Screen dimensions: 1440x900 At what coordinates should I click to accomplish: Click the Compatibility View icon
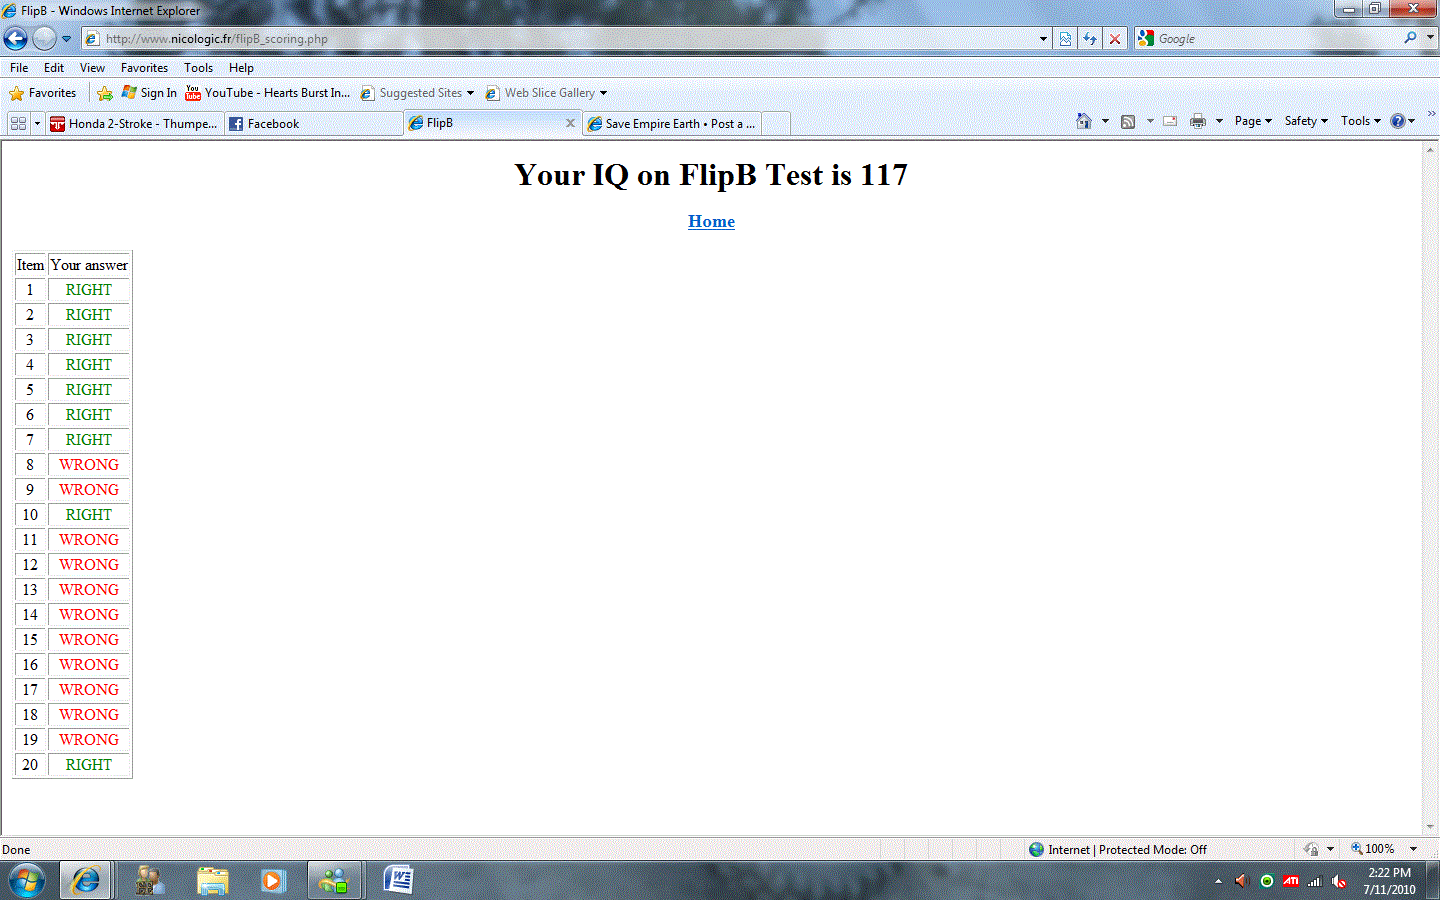pyautogui.click(x=1065, y=39)
